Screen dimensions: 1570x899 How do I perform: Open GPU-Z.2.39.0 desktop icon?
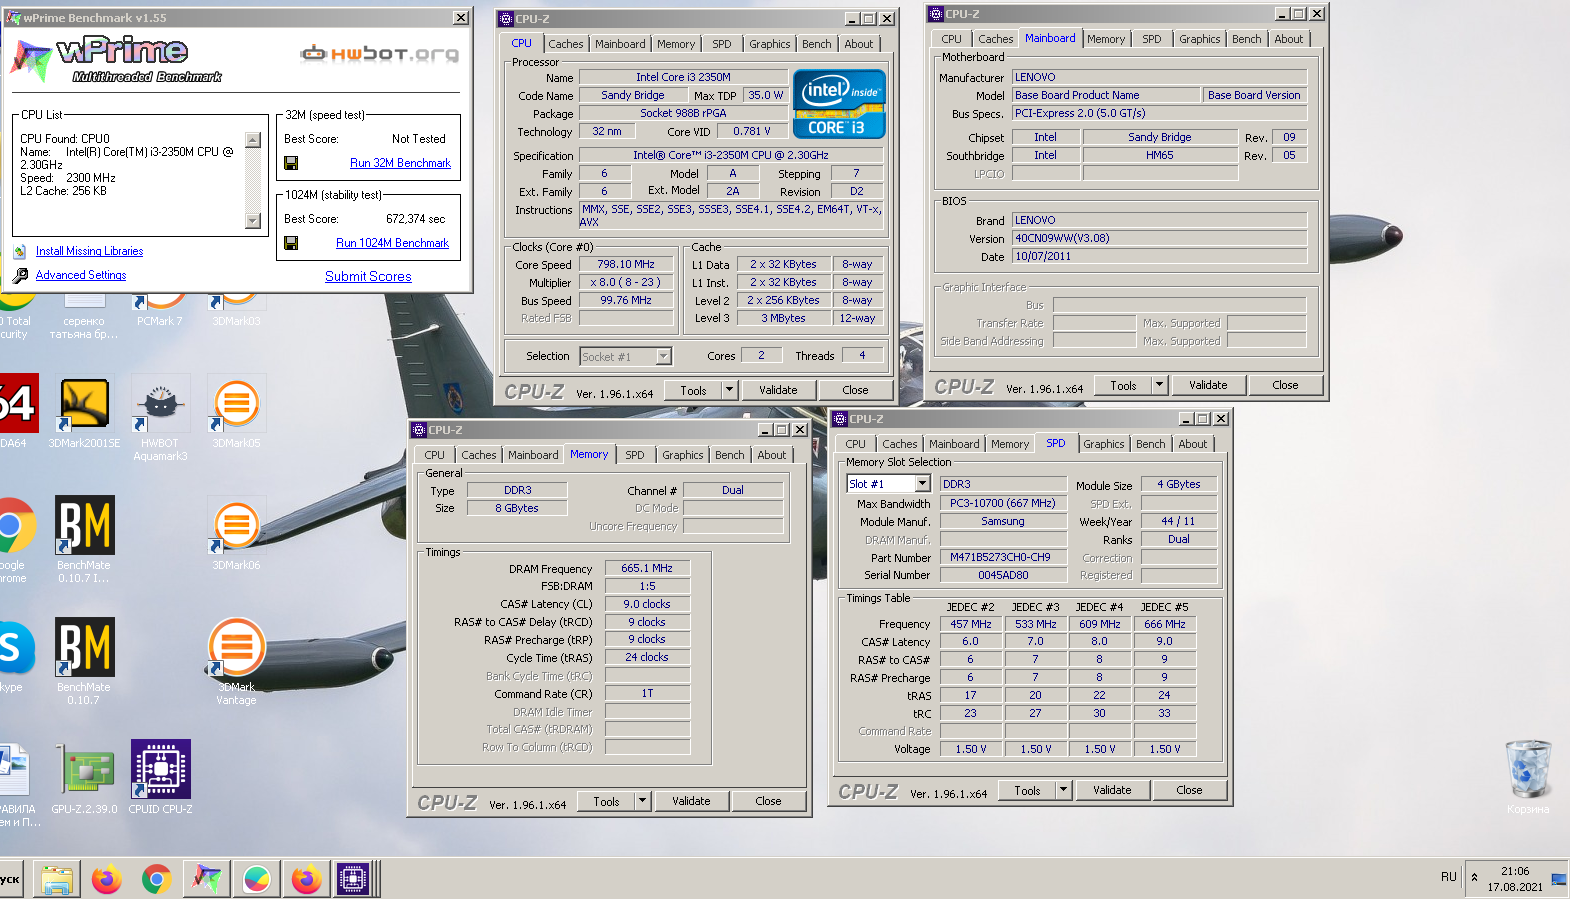click(x=84, y=779)
